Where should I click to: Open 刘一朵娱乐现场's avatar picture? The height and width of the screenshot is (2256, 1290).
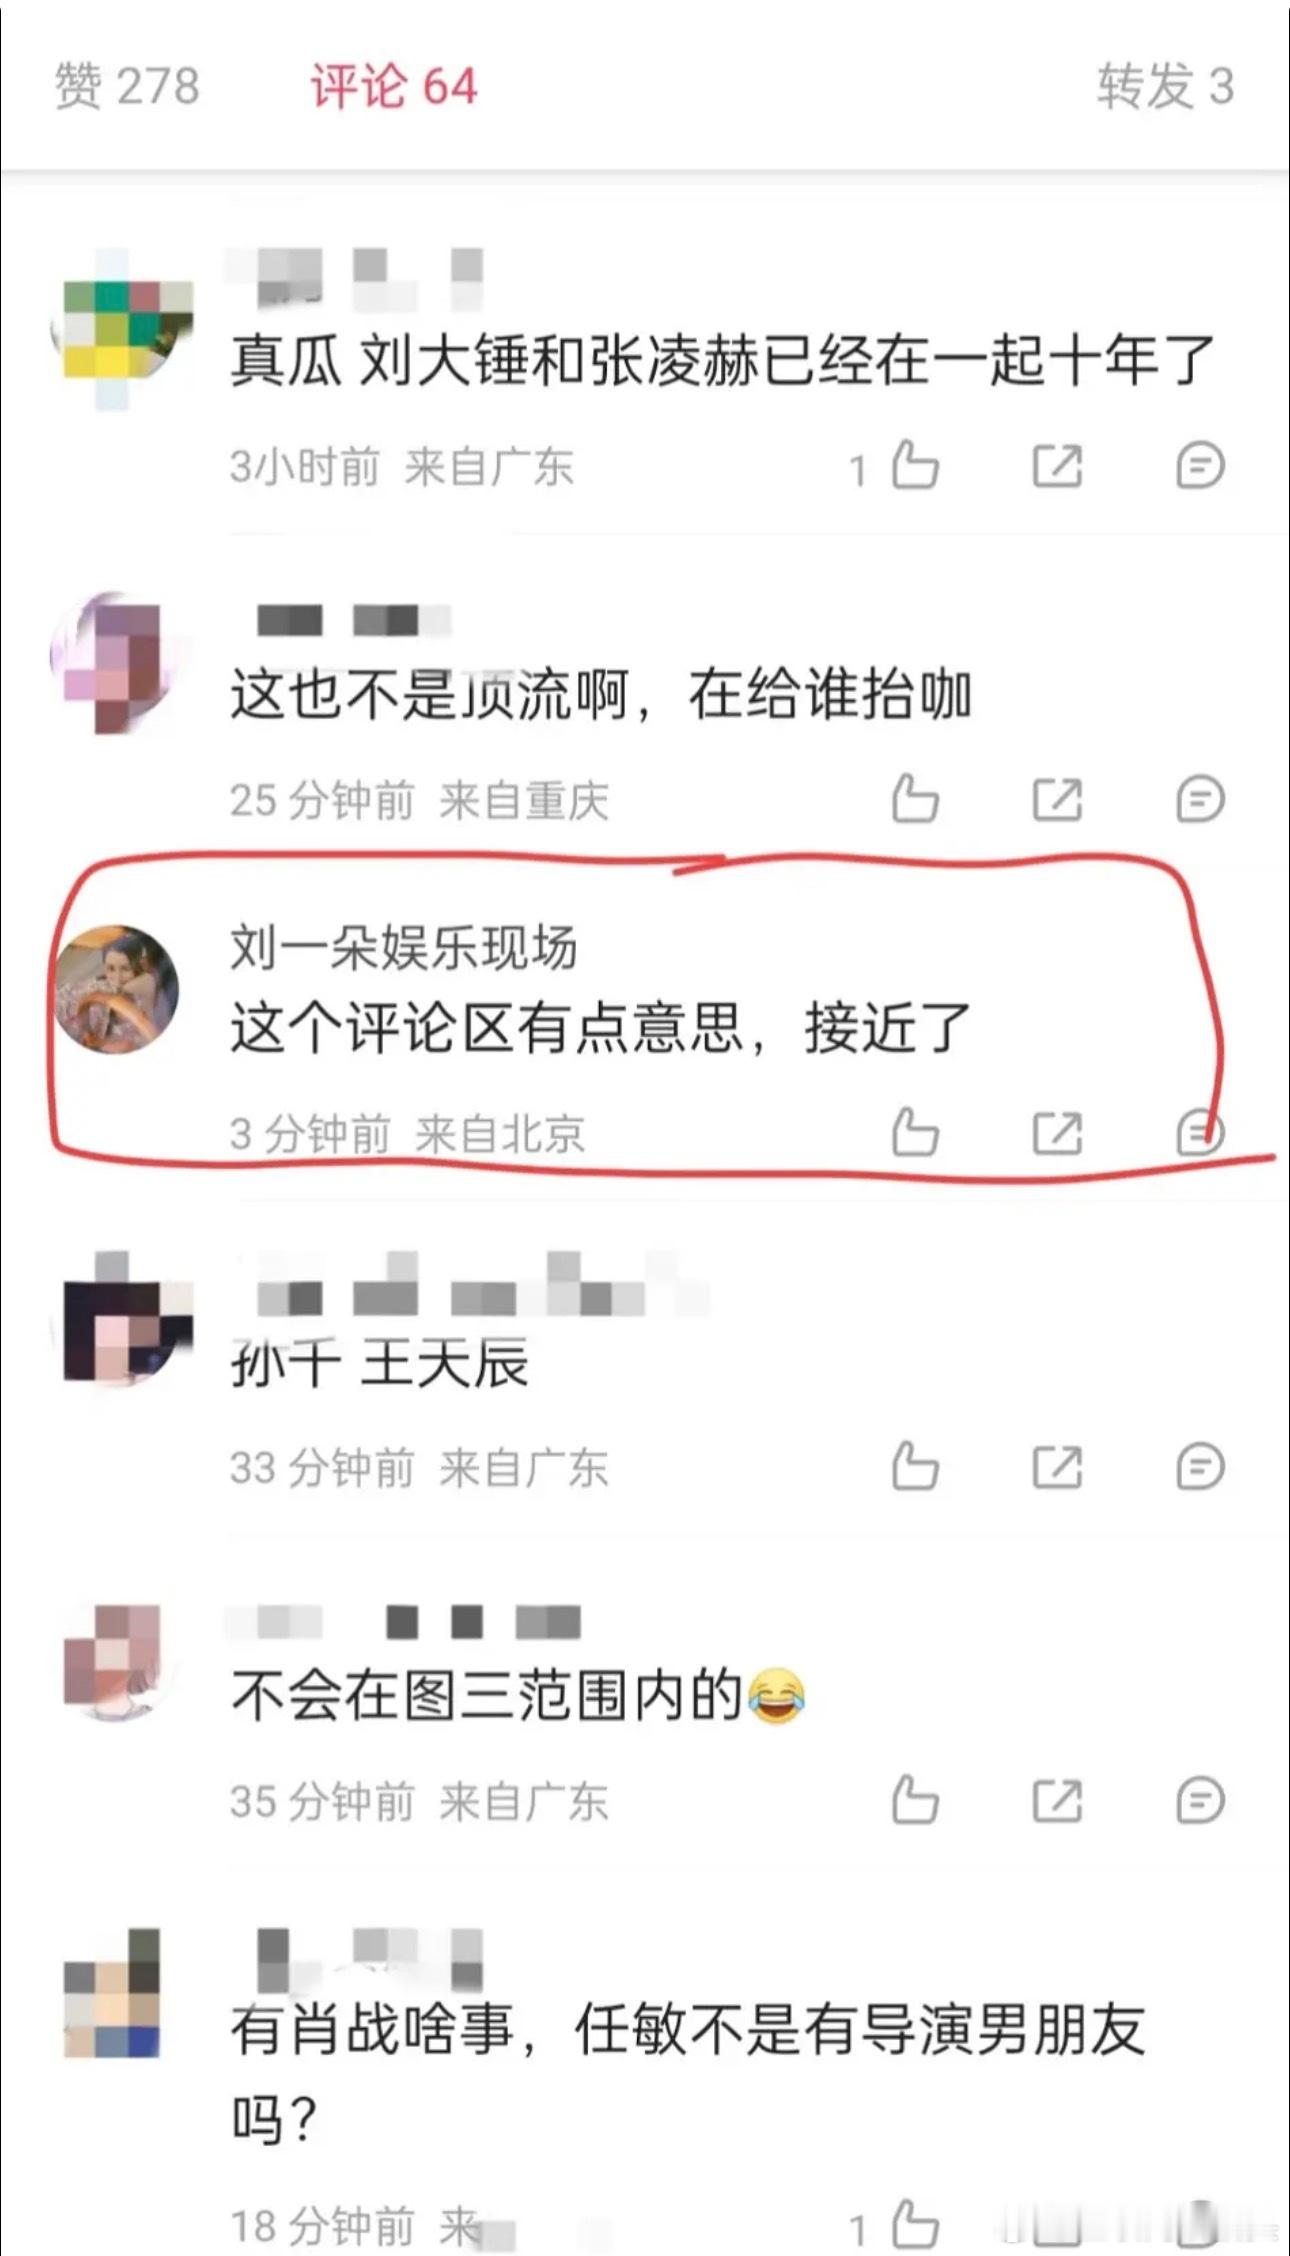click(116, 989)
